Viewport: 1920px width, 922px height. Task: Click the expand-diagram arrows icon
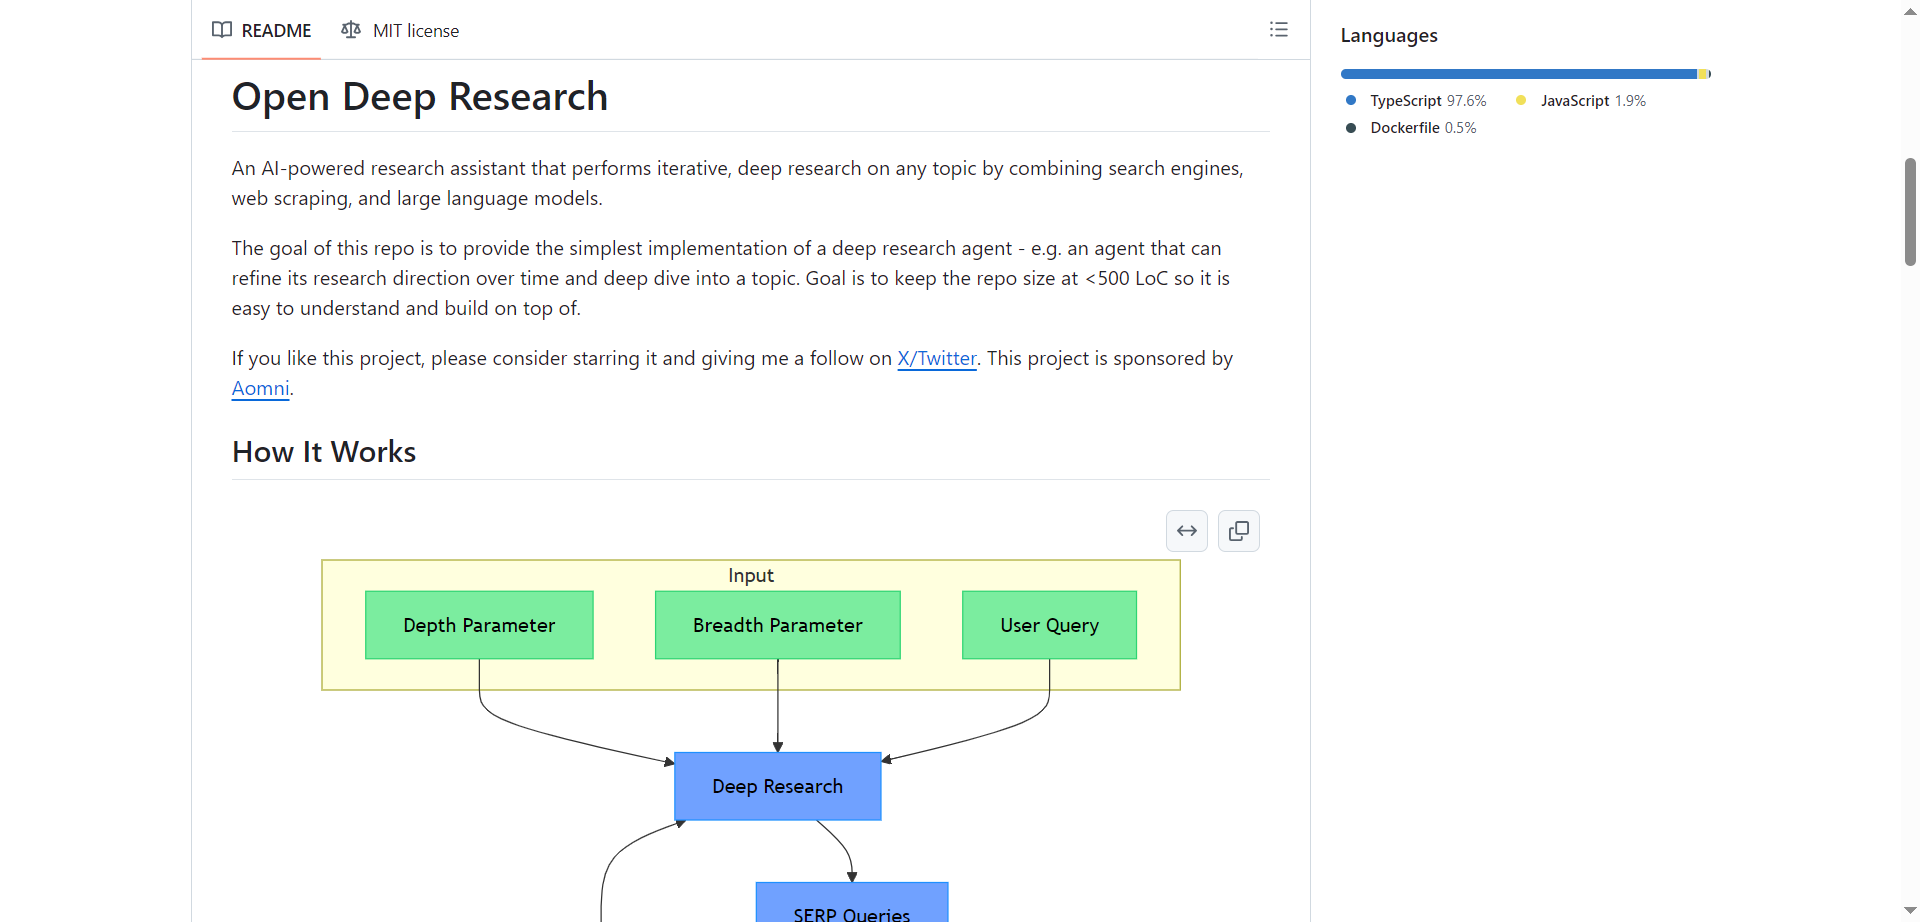pos(1186,530)
